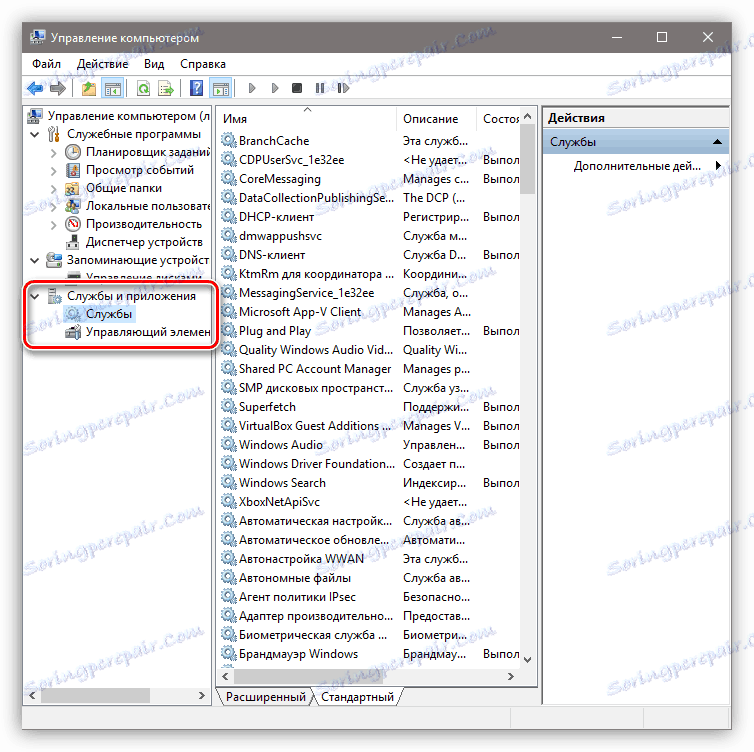Click the Планировщик заданий clock icon
The height and width of the screenshot is (752, 754).
coord(73,152)
